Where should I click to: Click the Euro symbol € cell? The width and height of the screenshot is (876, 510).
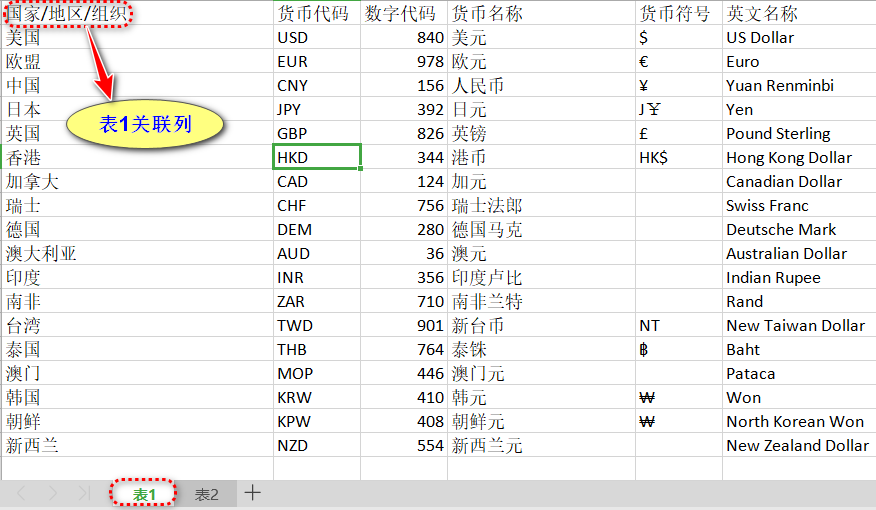click(x=678, y=62)
